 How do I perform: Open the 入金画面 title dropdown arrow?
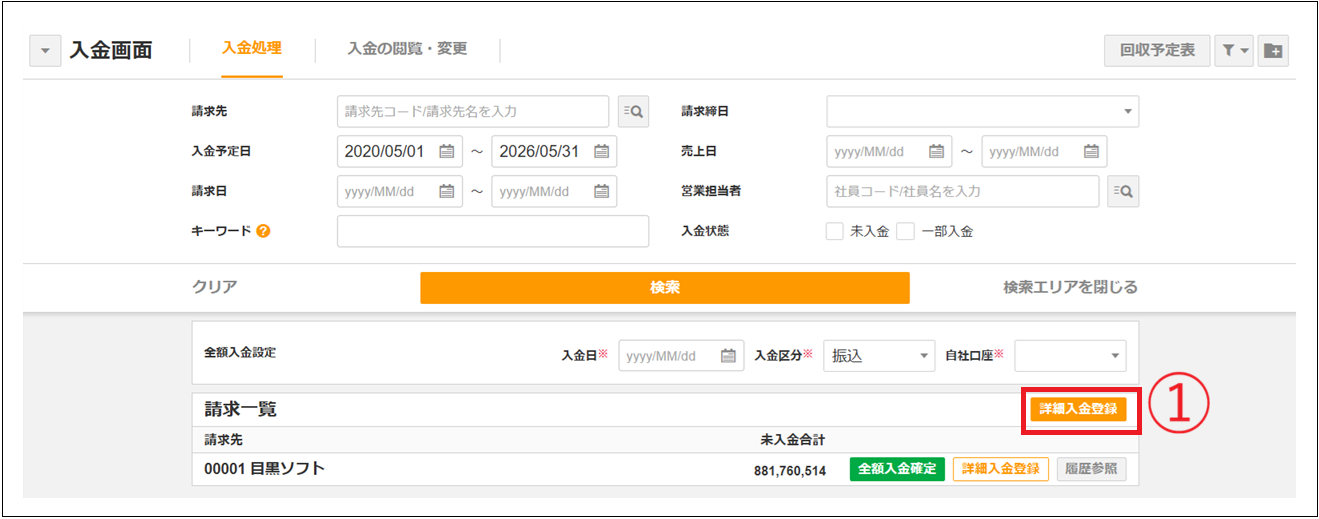coord(45,51)
